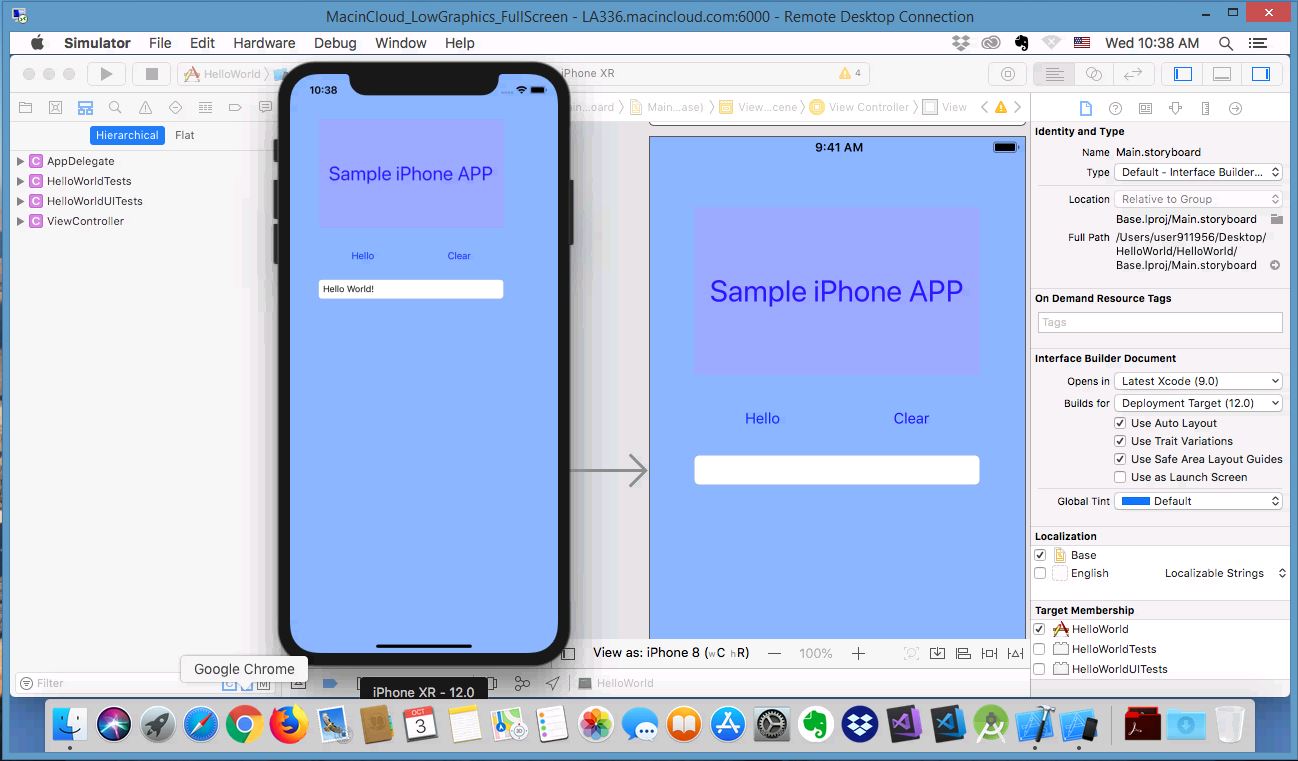Switch to Flat navigator view

(x=184, y=135)
